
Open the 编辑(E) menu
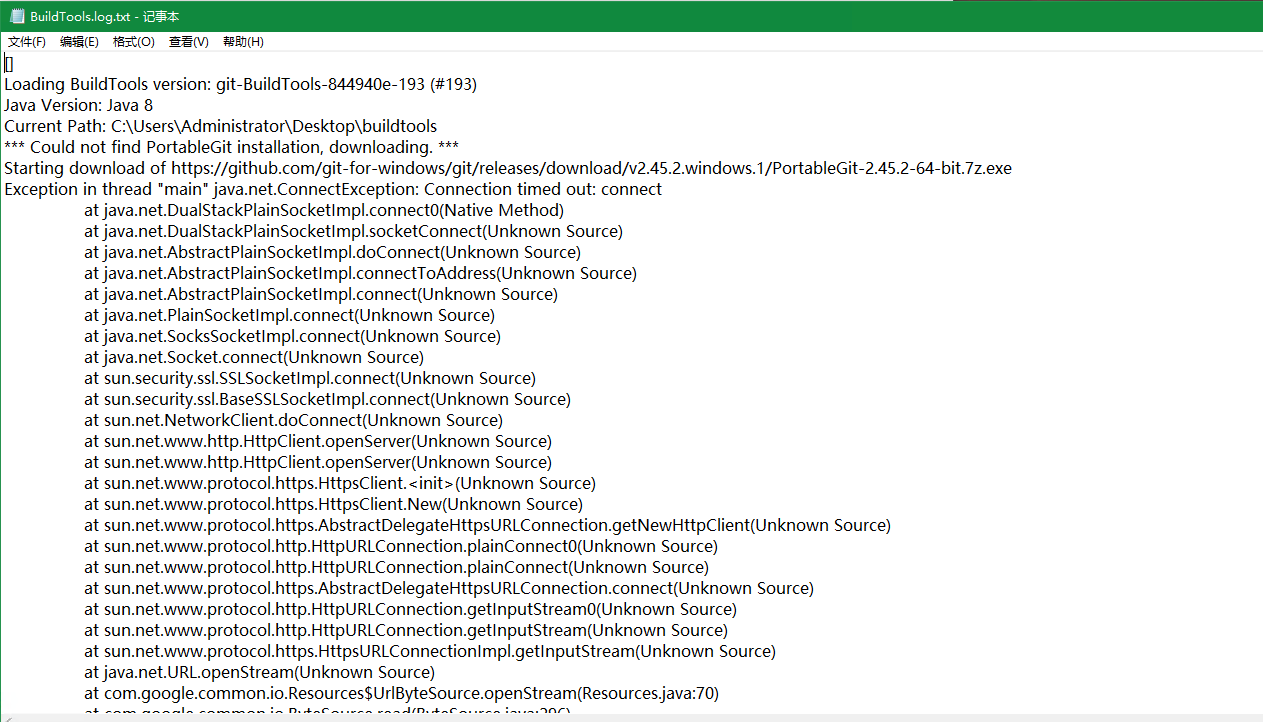click(x=79, y=42)
